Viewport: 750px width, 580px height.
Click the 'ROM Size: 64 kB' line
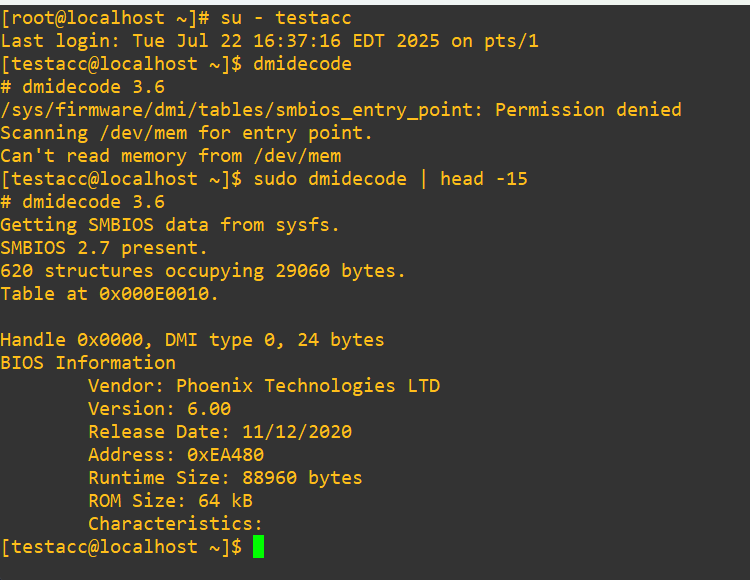[170, 501]
